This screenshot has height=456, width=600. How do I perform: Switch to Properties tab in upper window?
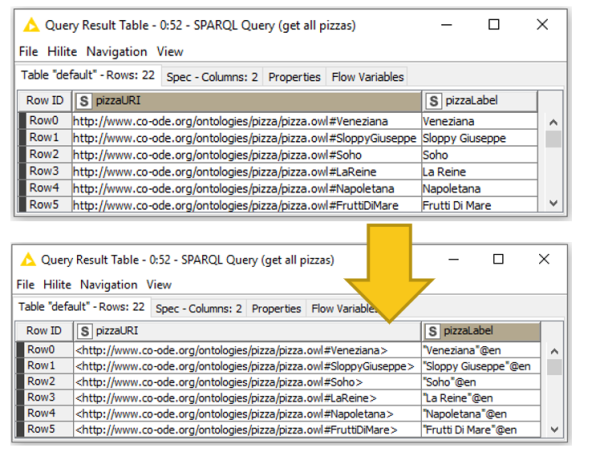294,77
